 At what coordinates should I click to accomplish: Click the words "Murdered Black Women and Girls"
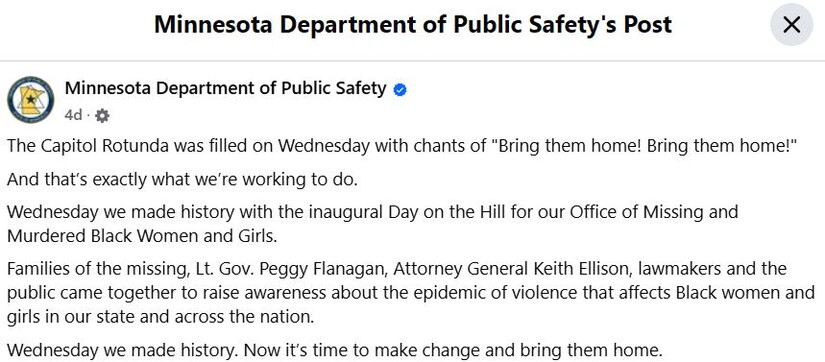[142, 236]
